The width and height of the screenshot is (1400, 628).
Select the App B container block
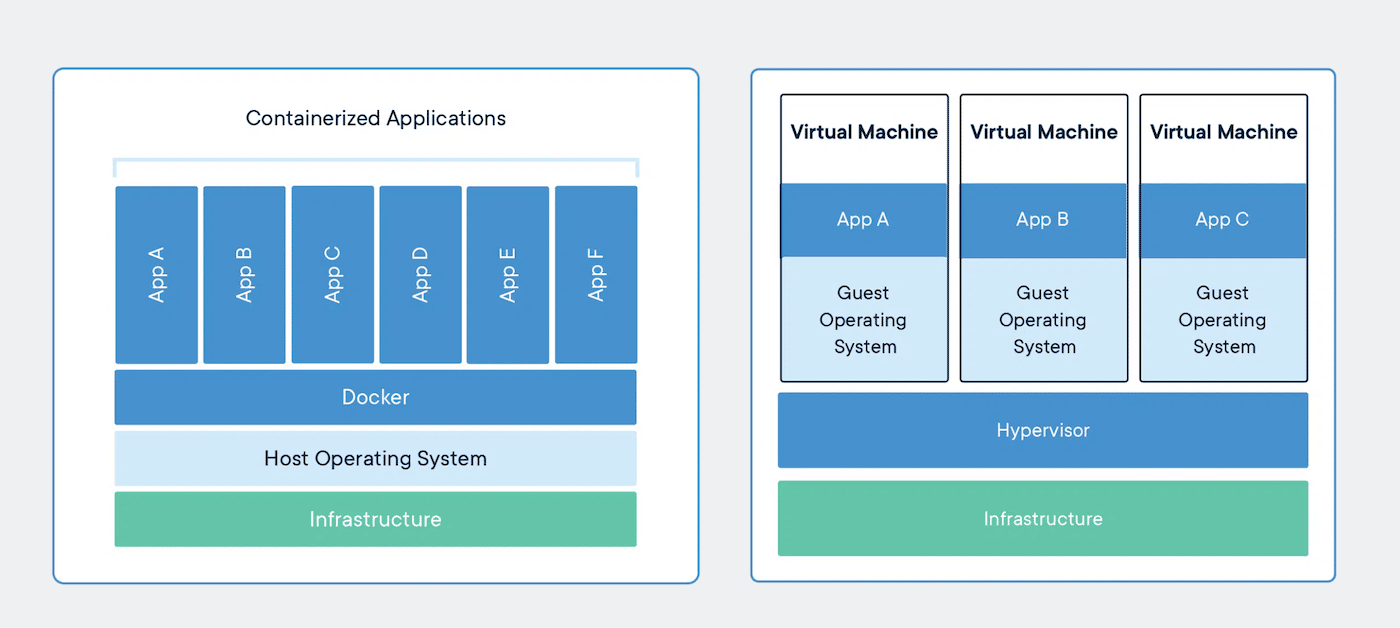click(x=244, y=273)
